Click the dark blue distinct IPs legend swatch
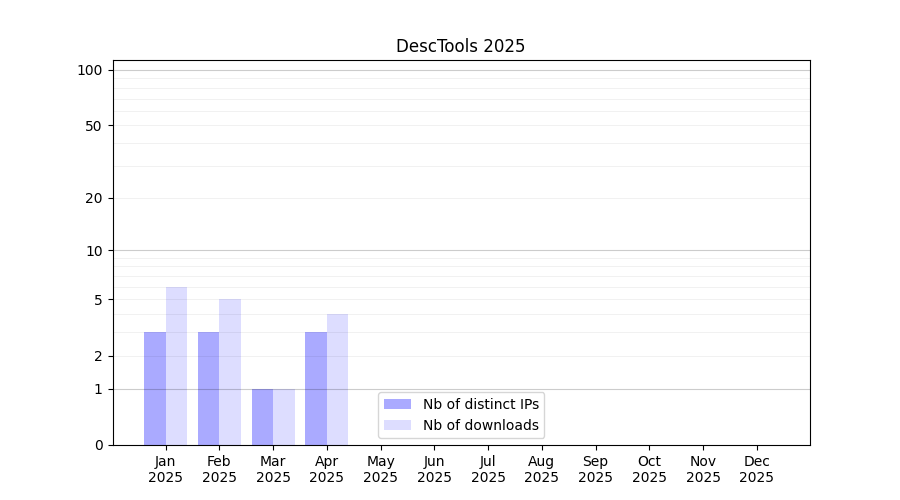This screenshot has width=900, height=500. pos(397,404)
